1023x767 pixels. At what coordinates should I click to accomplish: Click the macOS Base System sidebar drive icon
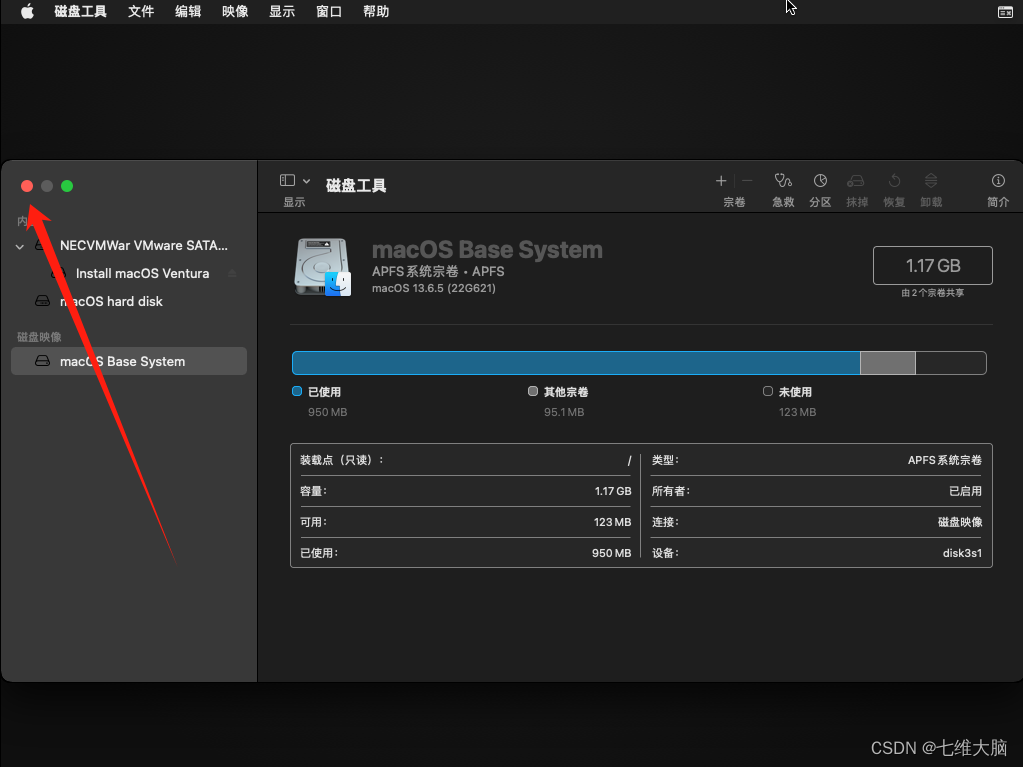pos(42,361)
